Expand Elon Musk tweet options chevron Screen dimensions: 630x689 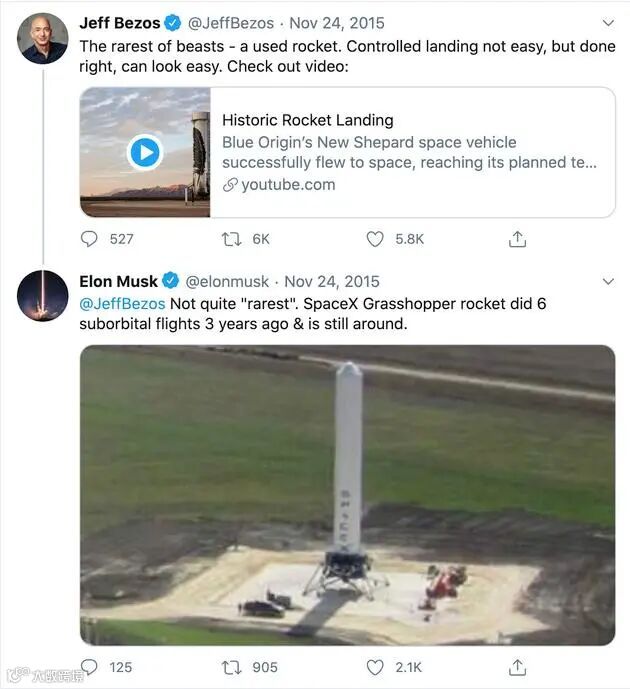(608, 281)
